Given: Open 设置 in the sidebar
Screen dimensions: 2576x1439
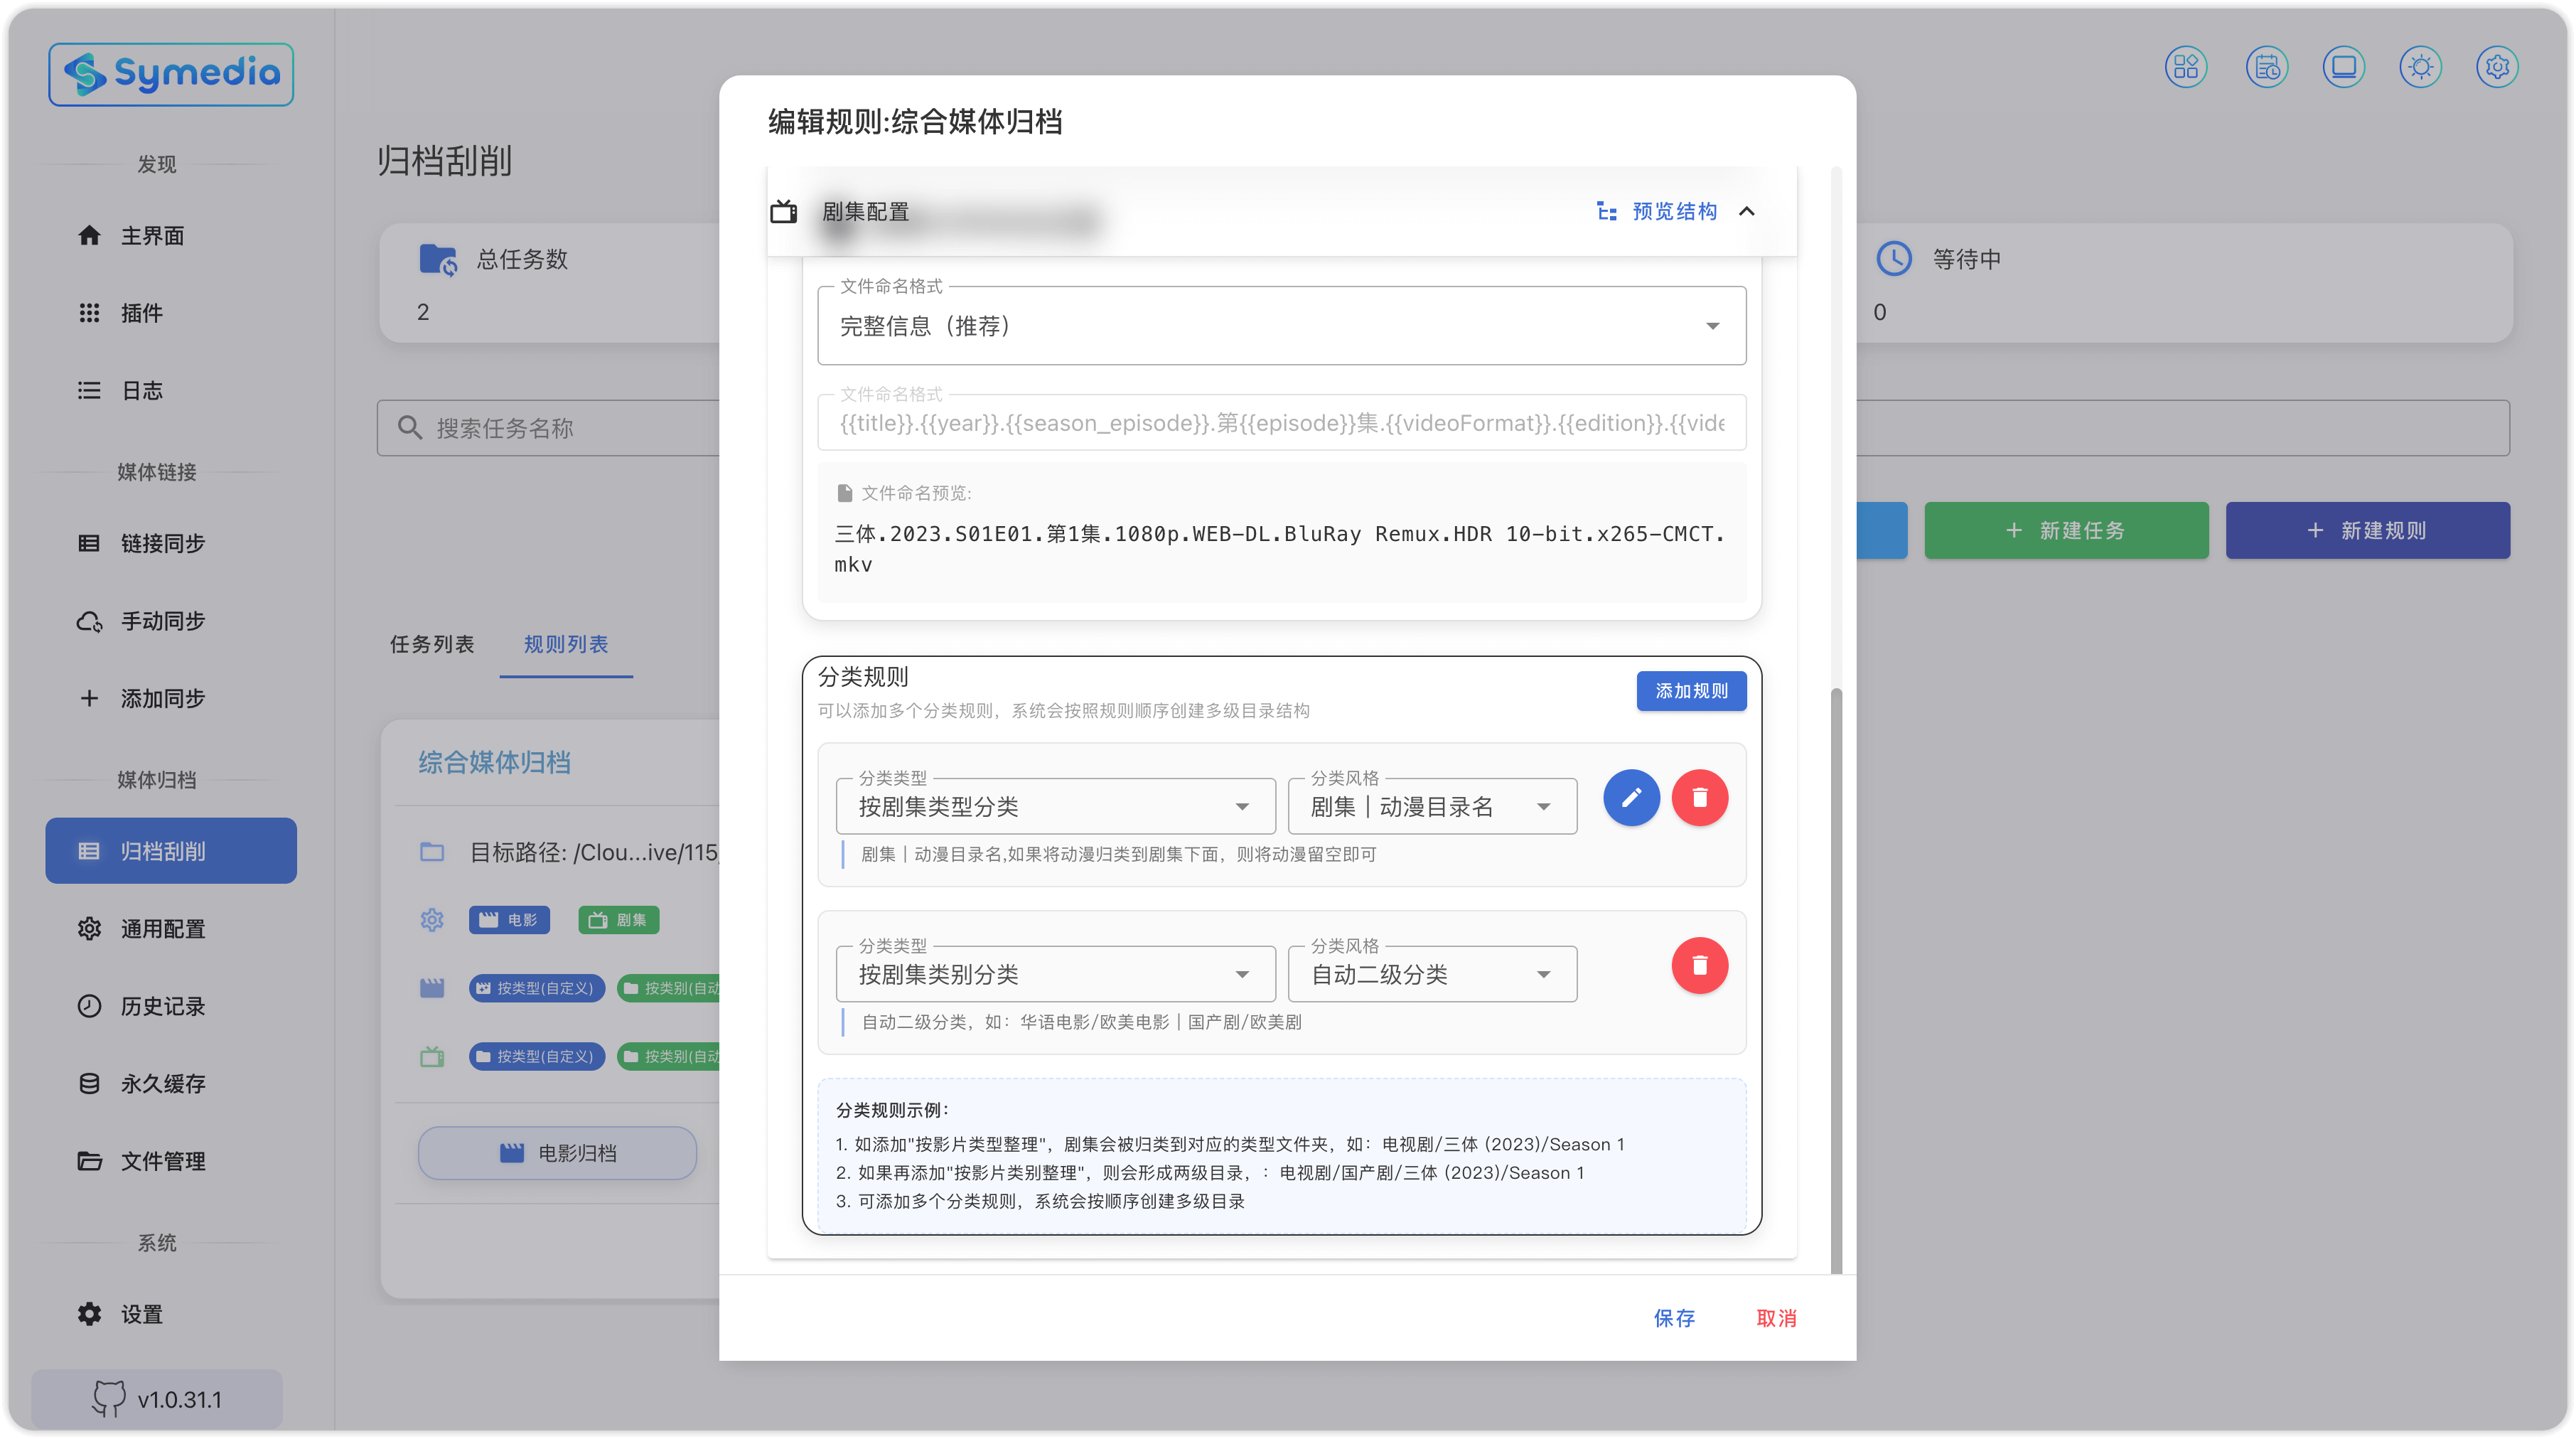Looking at the screenshot, I should (x=171, y=1314).
